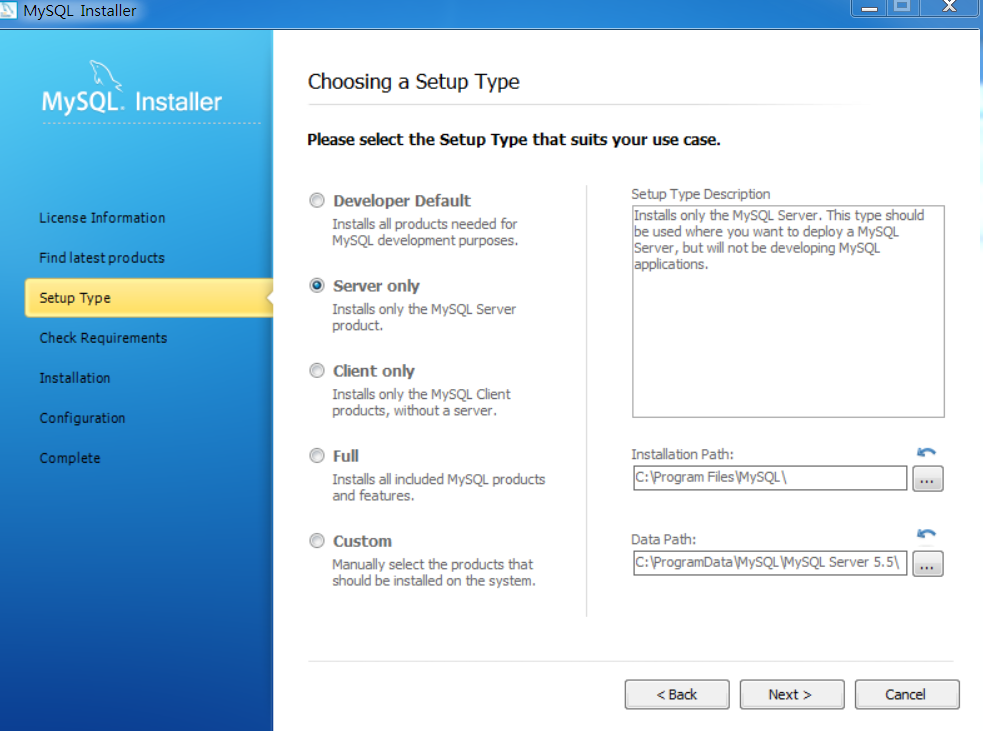Viewport: 983px width, 731px height.
Task: Close the MySQL Installer window
Action: [949, 8]
